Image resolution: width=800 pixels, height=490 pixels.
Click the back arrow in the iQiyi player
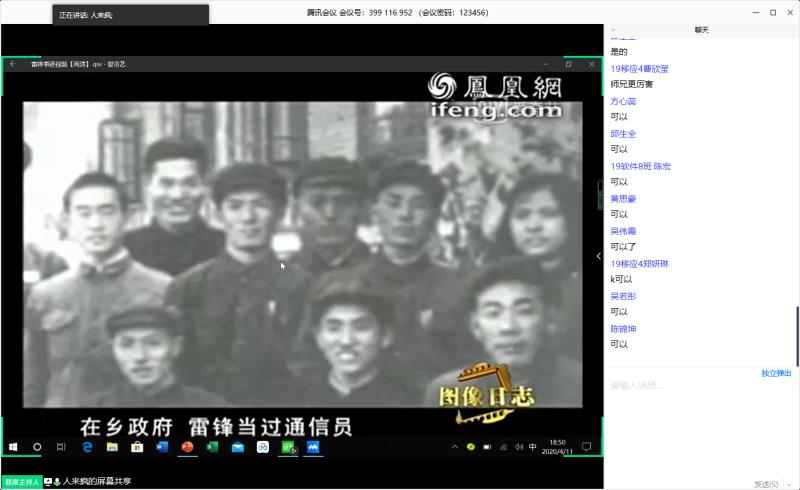coord(13,64)
